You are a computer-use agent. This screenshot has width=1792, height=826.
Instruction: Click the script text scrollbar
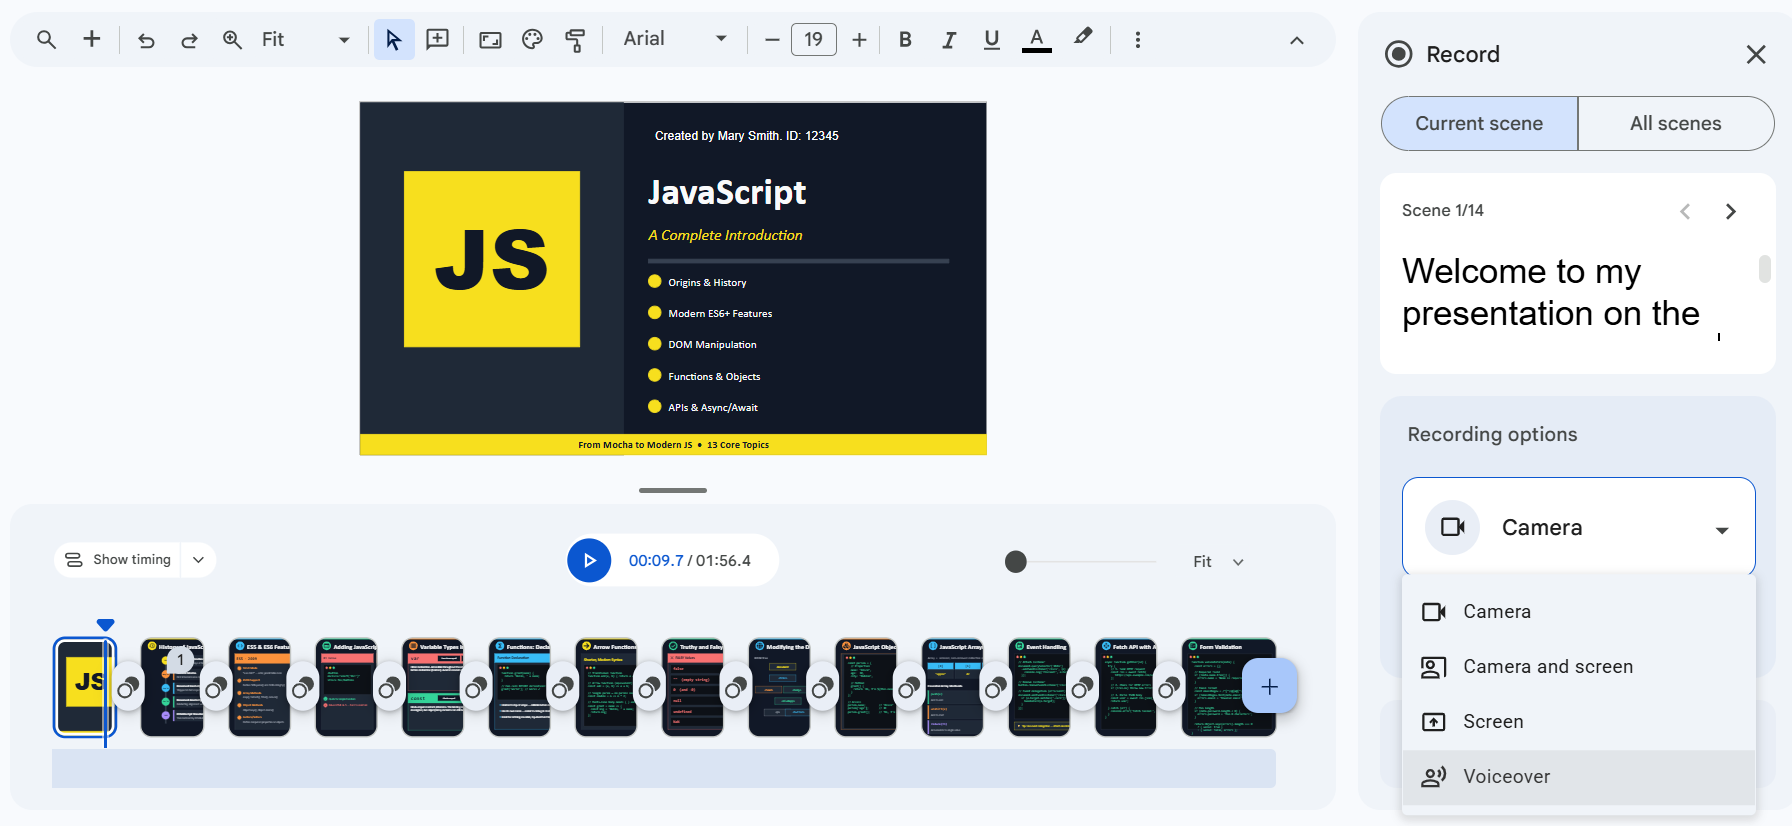tap(1765, 269)
